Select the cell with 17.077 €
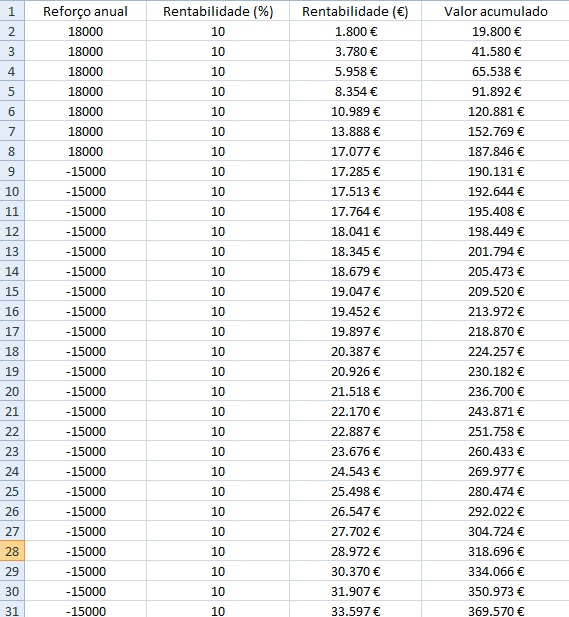The width and height of the screenshot is (569, 617). point(355,151)
